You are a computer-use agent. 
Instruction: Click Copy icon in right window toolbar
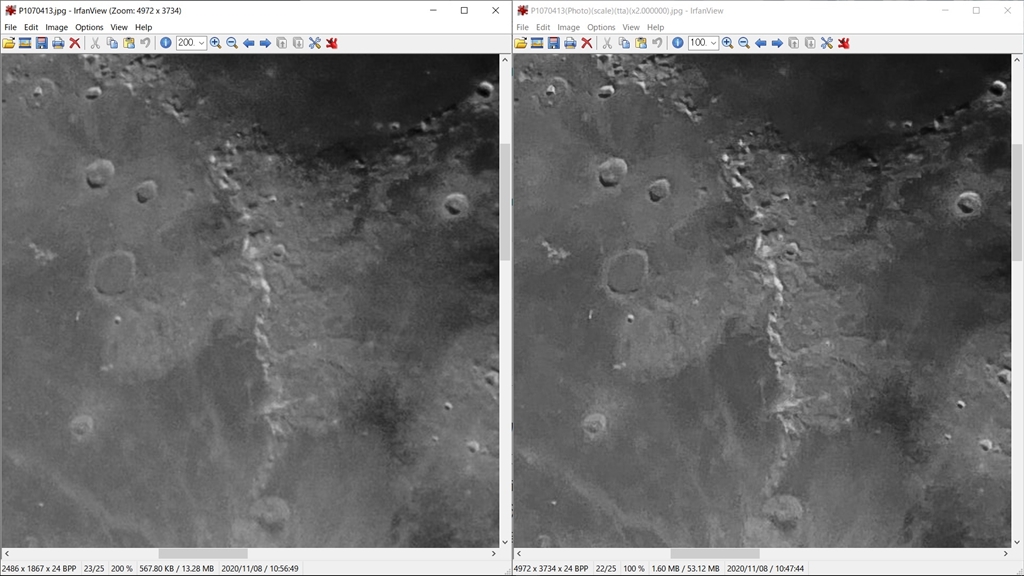tap(624, 43)
